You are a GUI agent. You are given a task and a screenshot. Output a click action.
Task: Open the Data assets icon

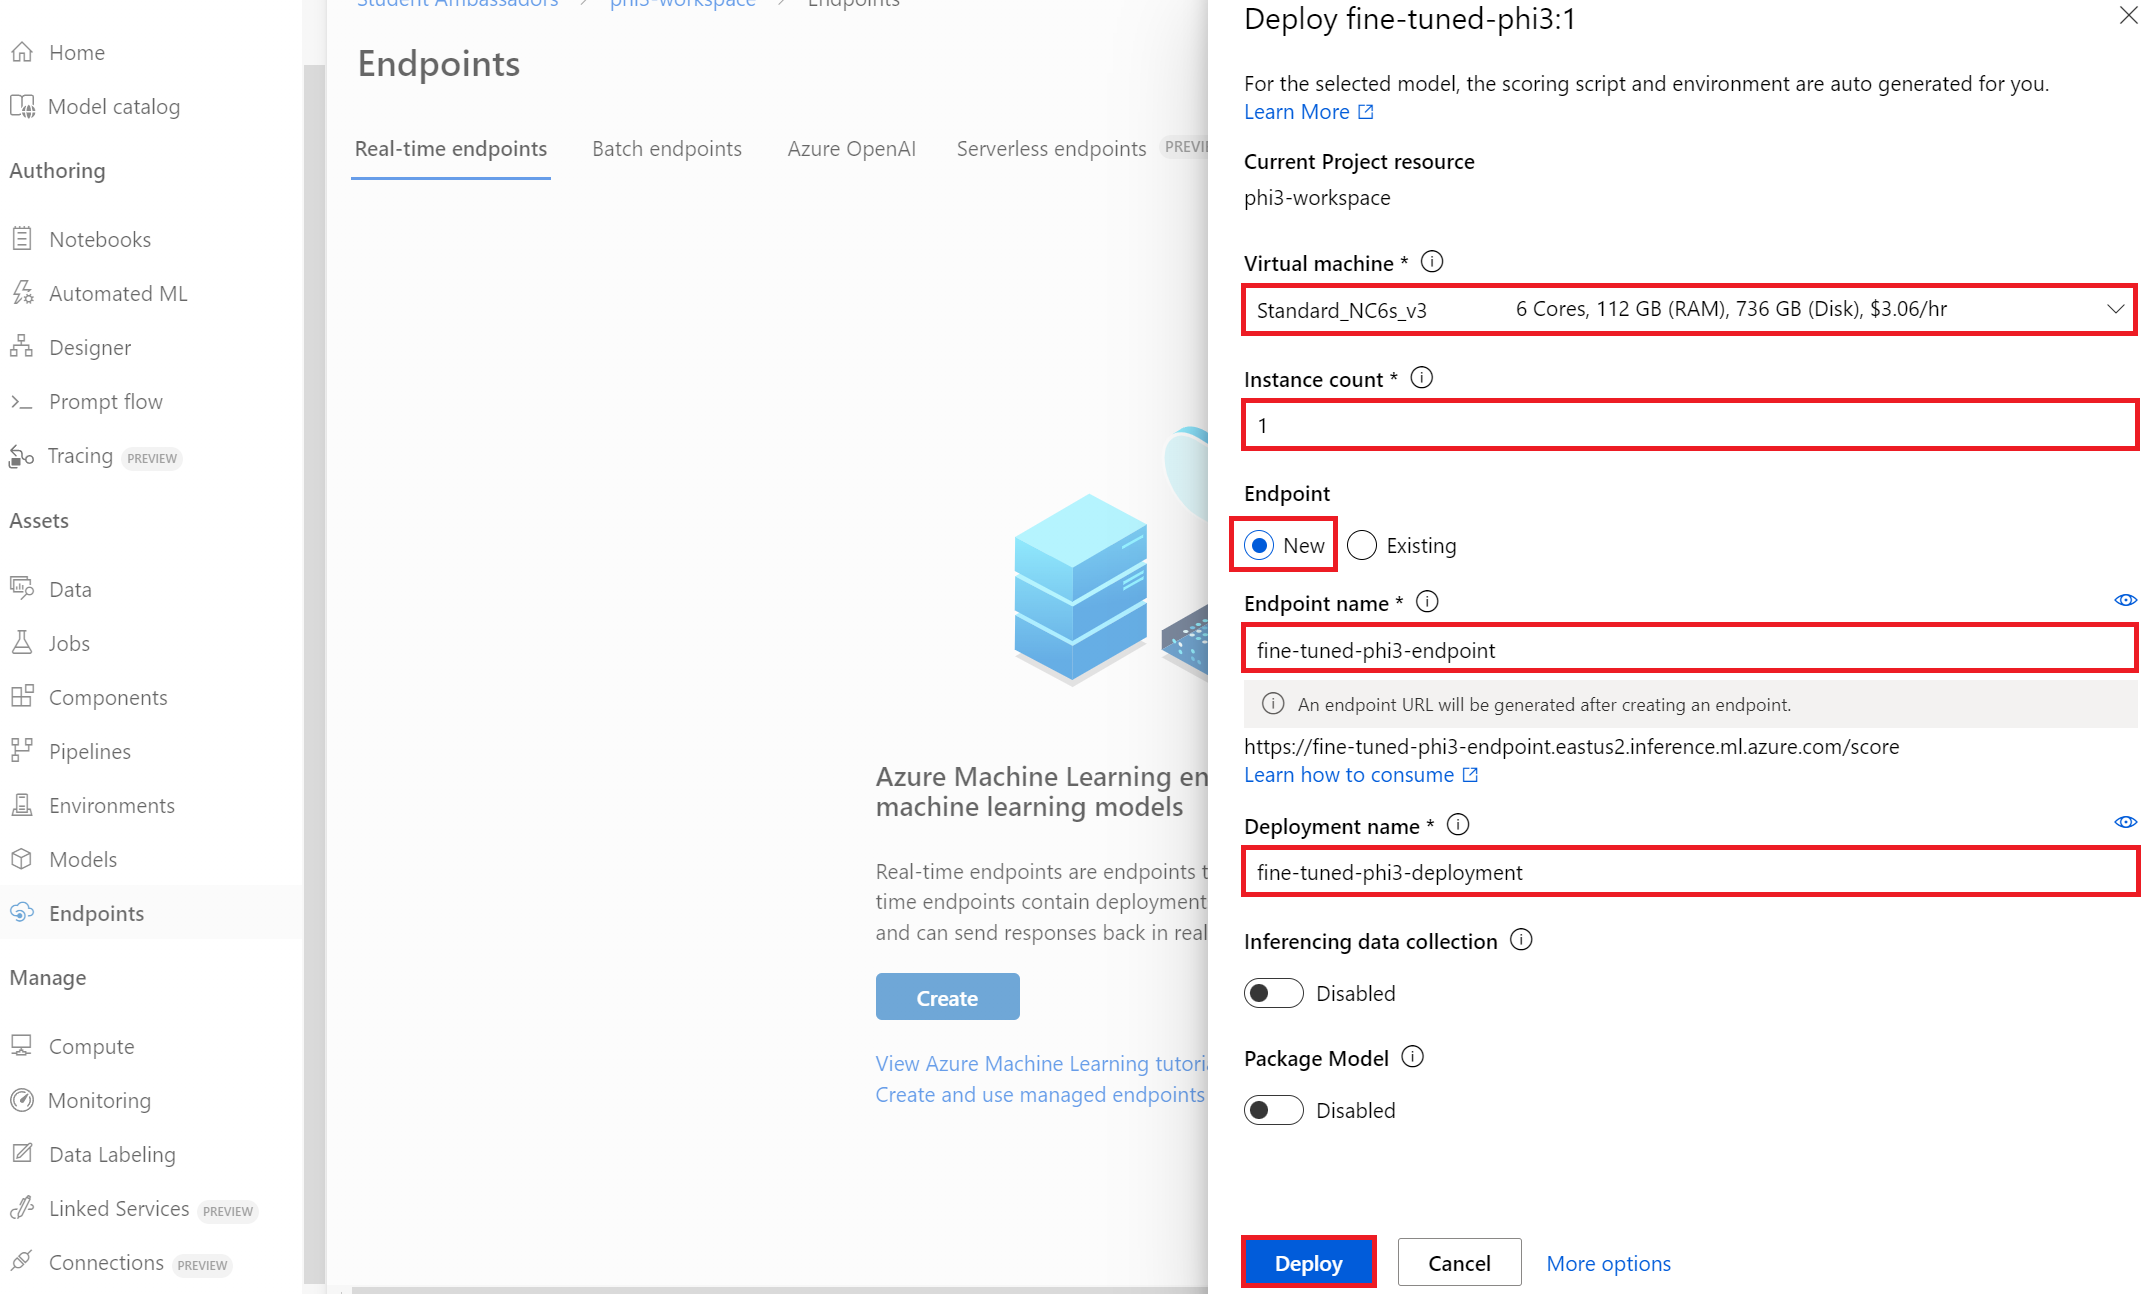pos(22,588)
